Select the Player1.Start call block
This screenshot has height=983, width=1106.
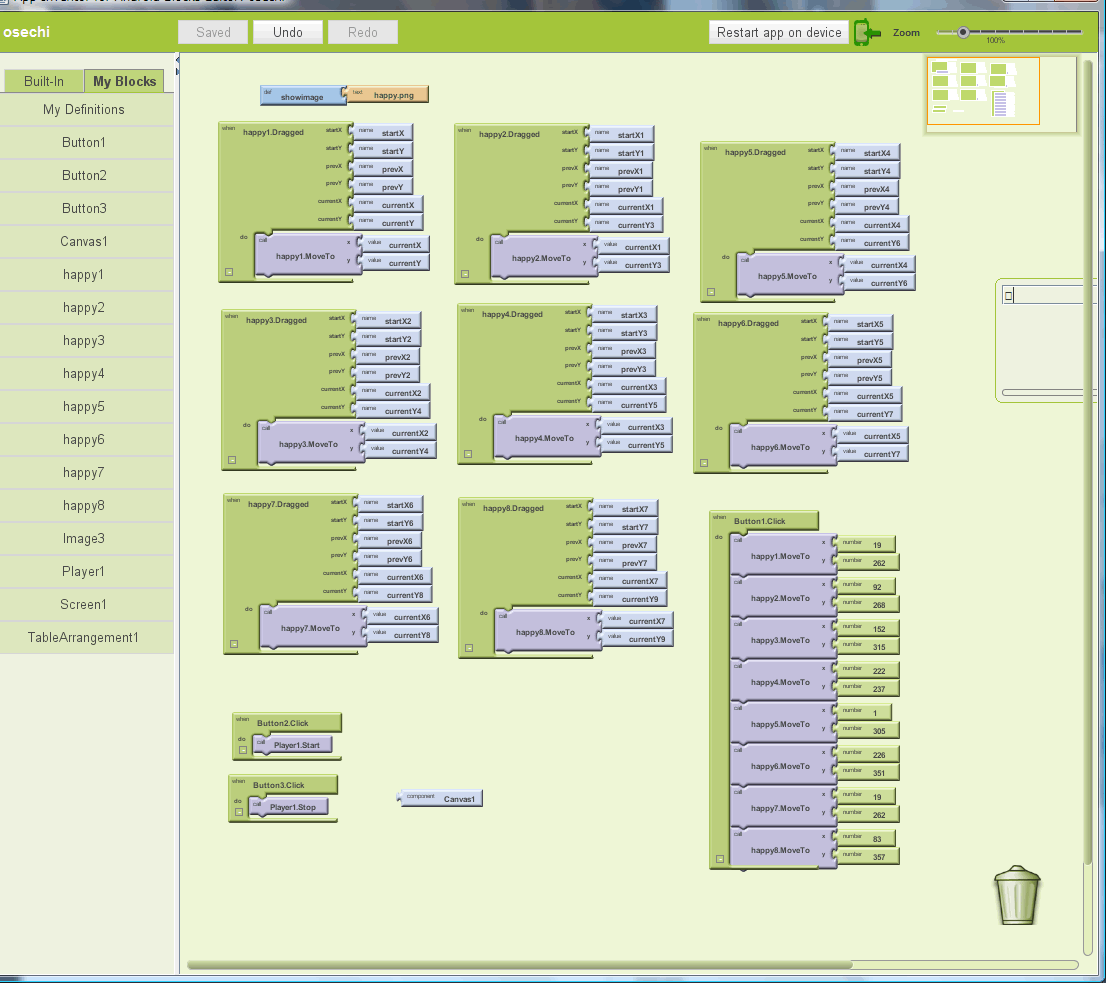click(293, 745)
